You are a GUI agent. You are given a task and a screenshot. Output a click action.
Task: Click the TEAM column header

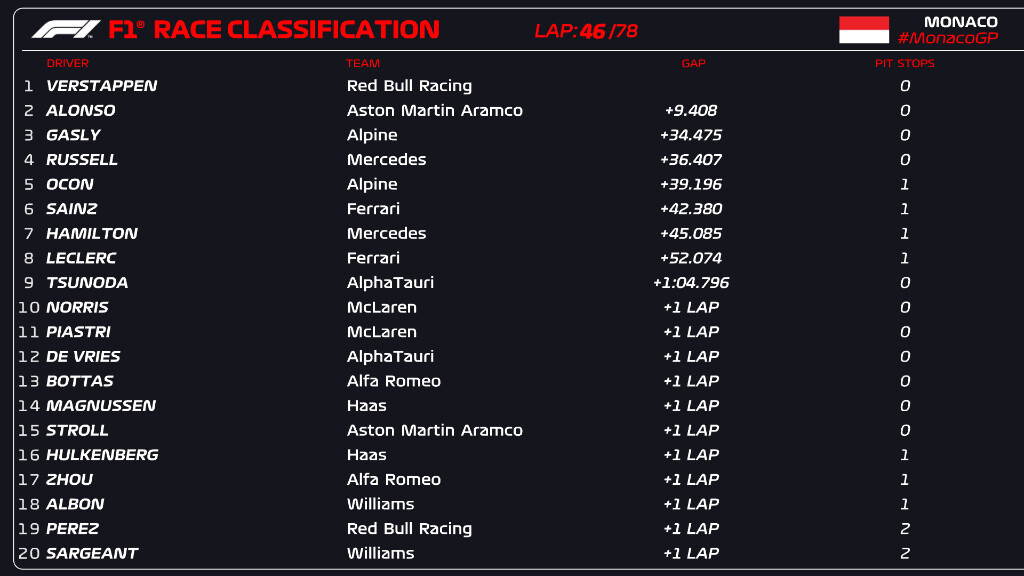(x=363, y=63)
